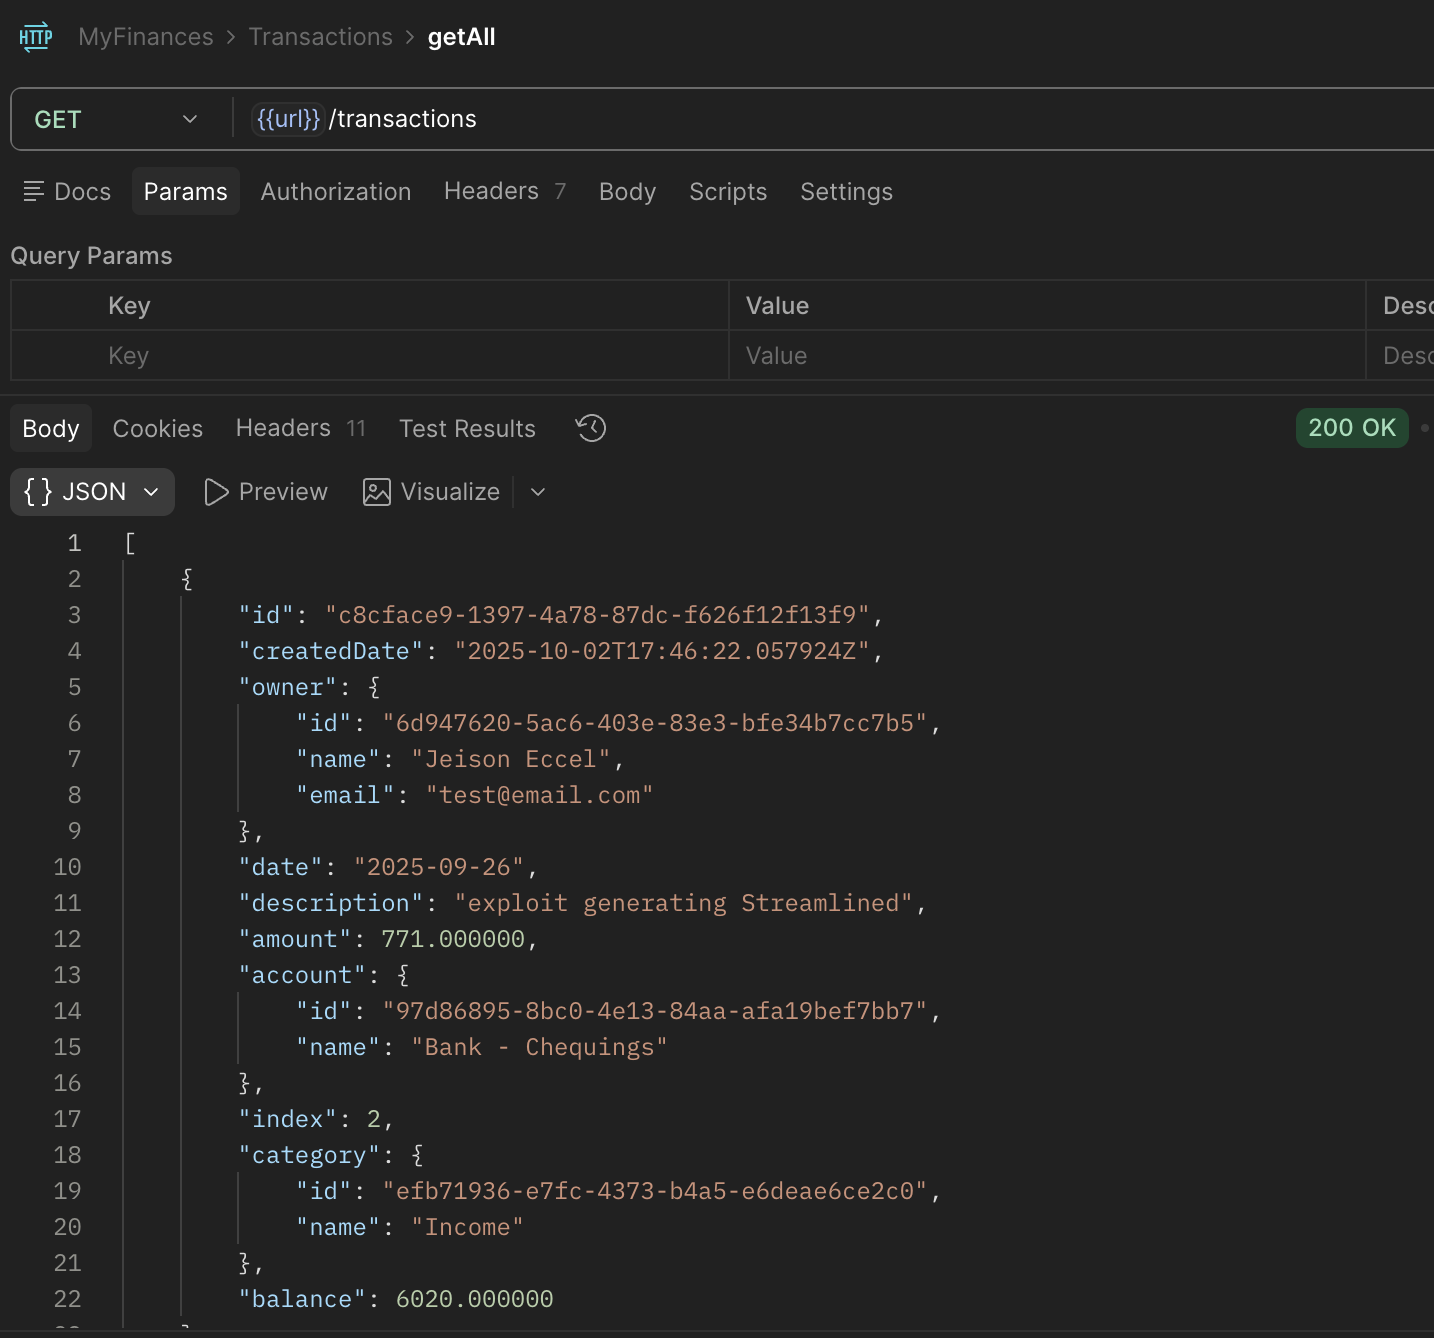Click the email value test@email.com
This screenshot has width=1434, height=1338.
540,795
